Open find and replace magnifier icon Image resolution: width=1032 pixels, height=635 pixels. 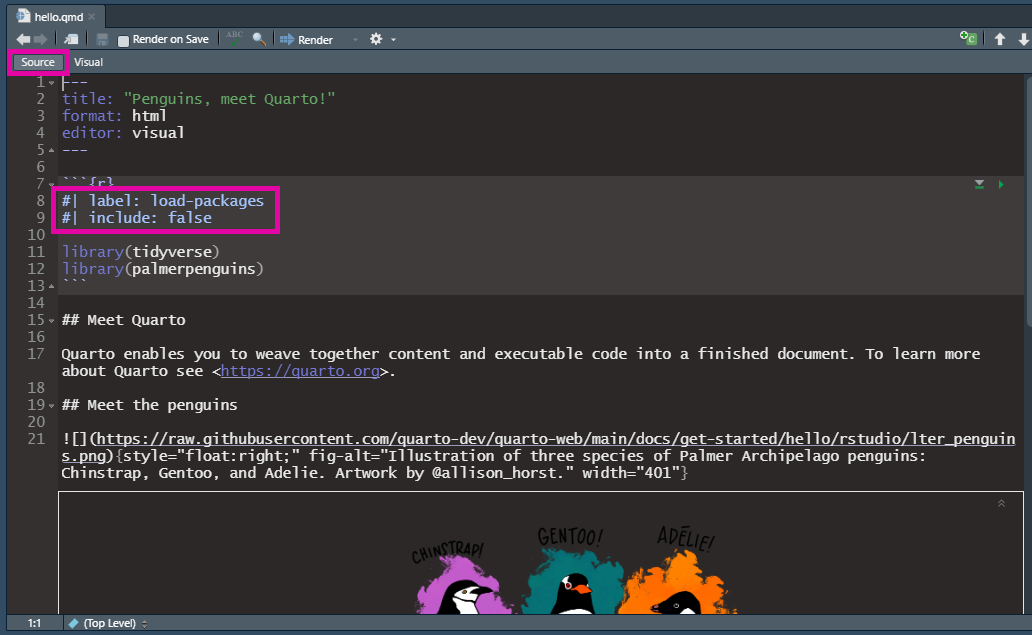[x=259, y=39]
